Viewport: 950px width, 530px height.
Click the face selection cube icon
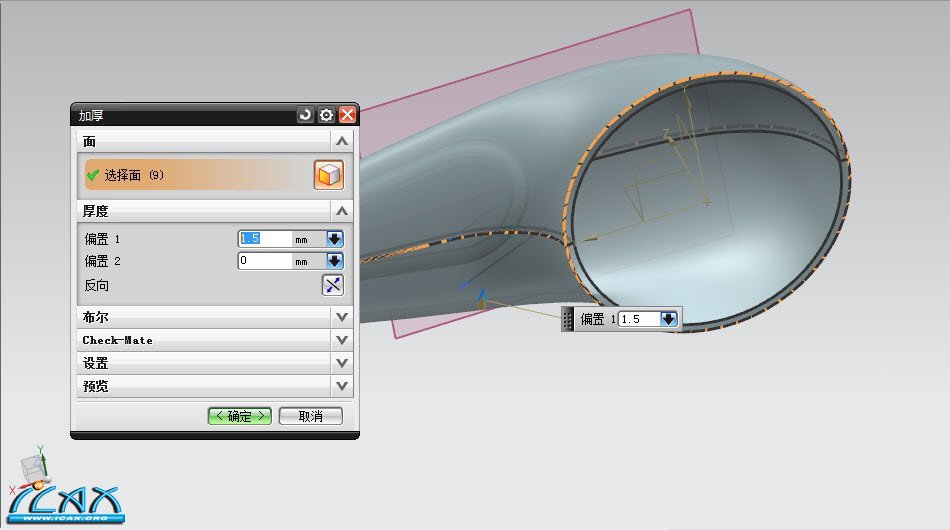329,175
